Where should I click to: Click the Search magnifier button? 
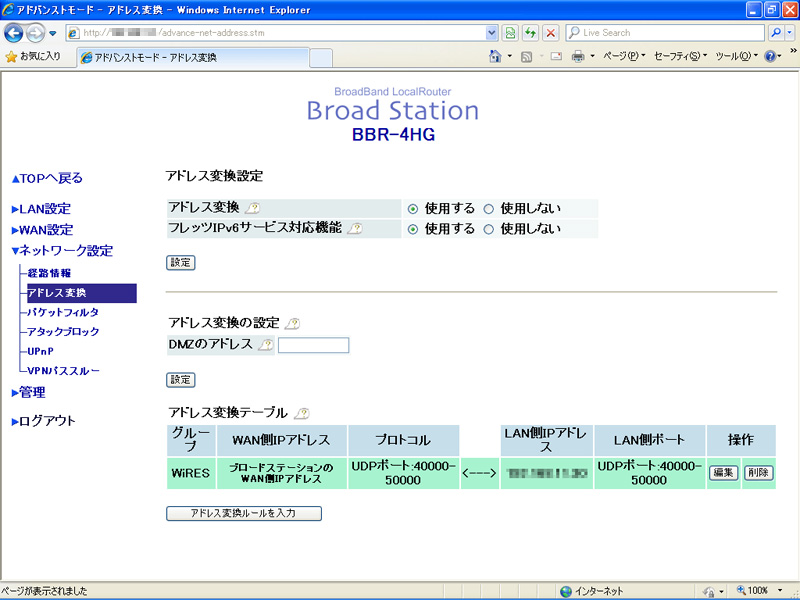pyautogui.click(x=776, y=33)
